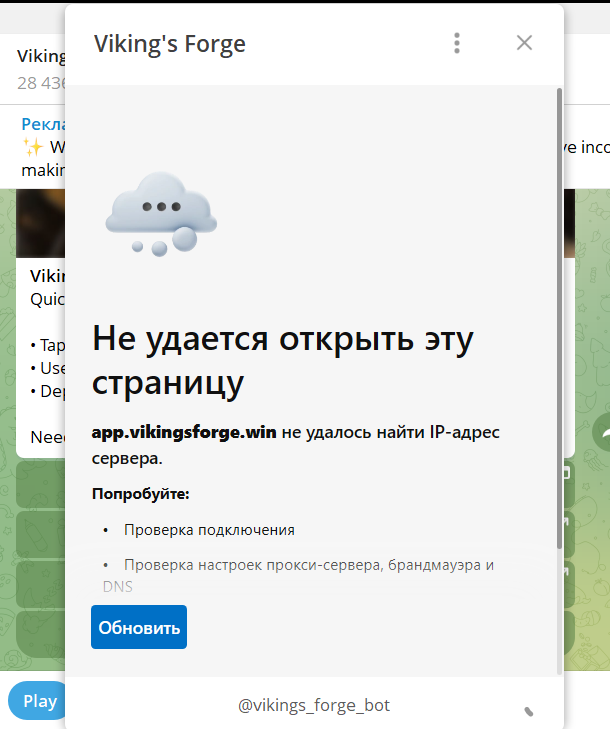Open the sponsored Рекла link in chat
The height and width of the screenshot is (729, 610).
[43, 124]
